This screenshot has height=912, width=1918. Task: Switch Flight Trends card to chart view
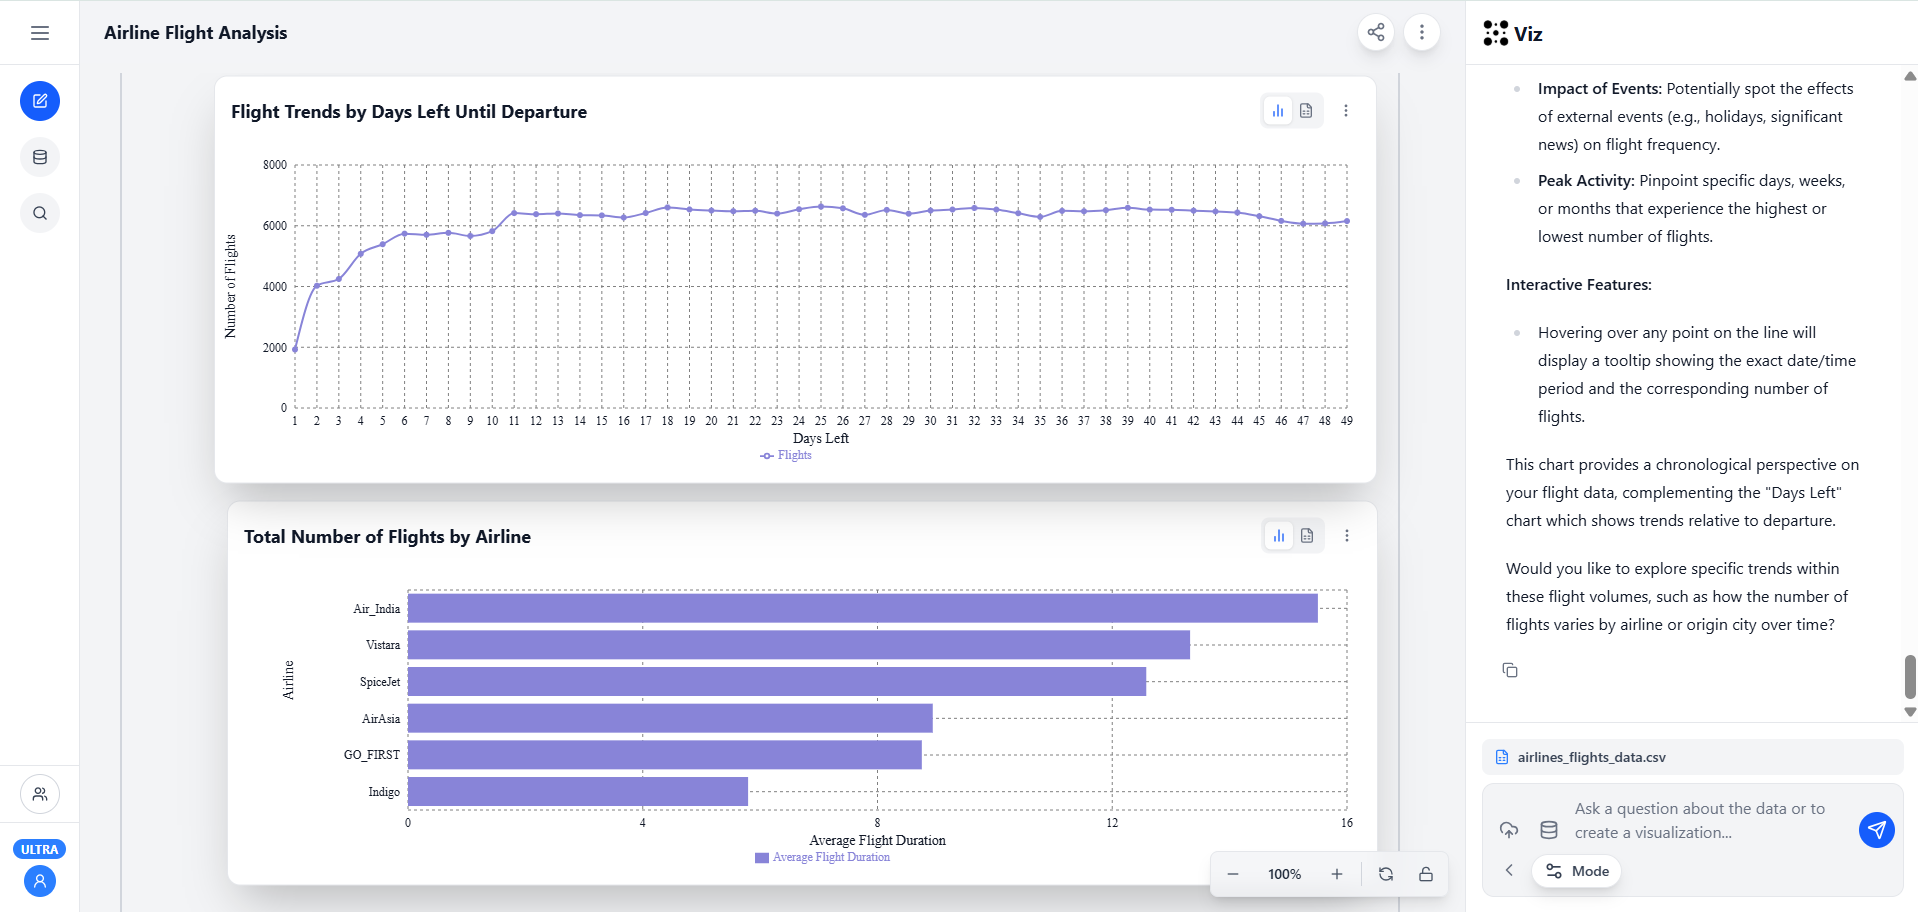pyautogui.click(x=1278, y=111)
